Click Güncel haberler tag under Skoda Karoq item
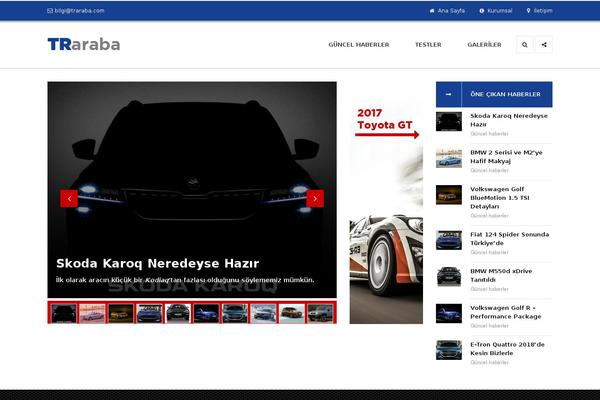The image size is (600, 400). pos(489,134)
